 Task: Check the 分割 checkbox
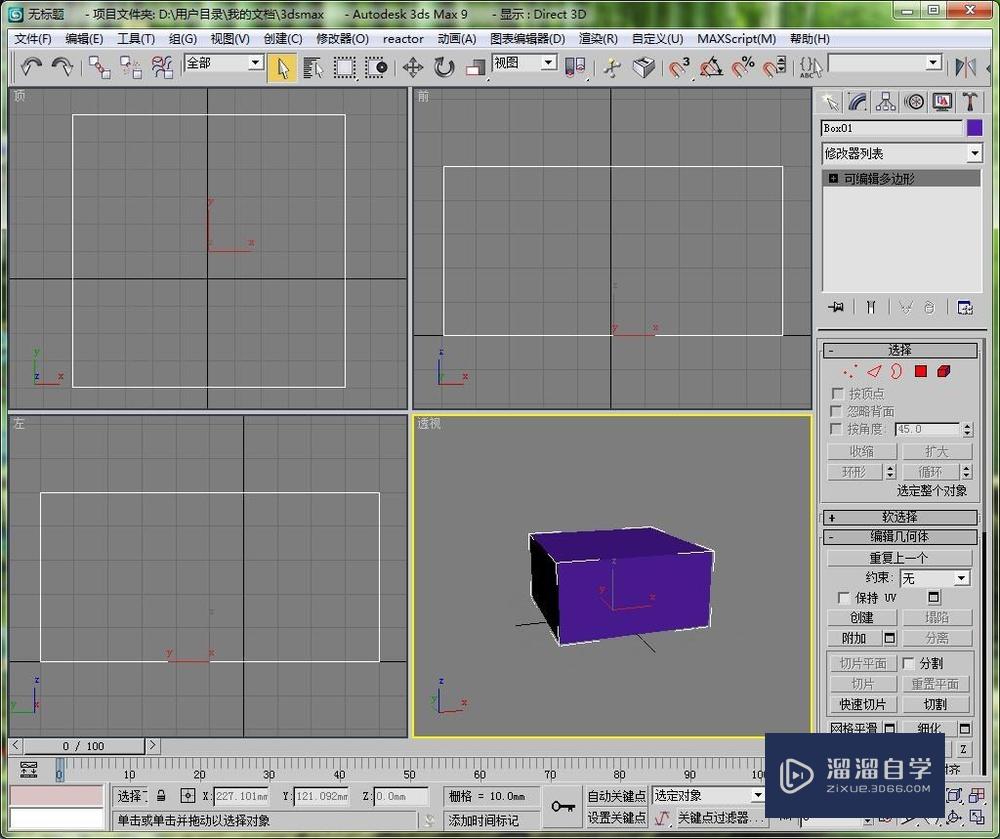(908, 663)
